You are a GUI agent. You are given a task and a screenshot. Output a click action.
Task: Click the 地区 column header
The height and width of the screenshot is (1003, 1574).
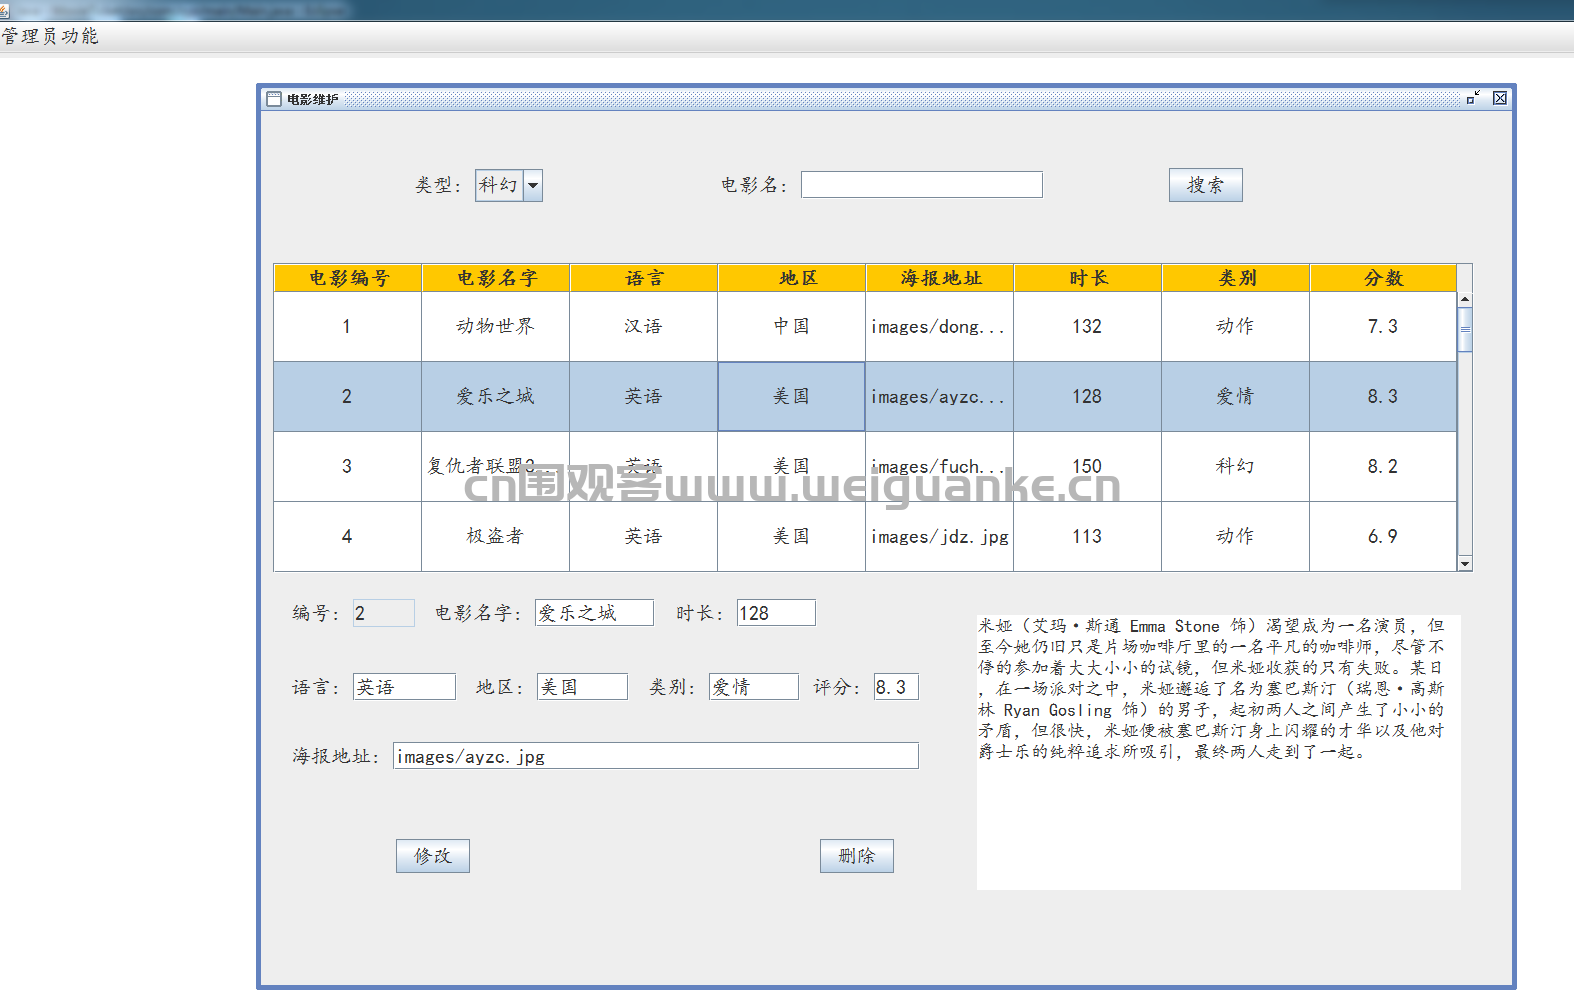coord(792,278)
